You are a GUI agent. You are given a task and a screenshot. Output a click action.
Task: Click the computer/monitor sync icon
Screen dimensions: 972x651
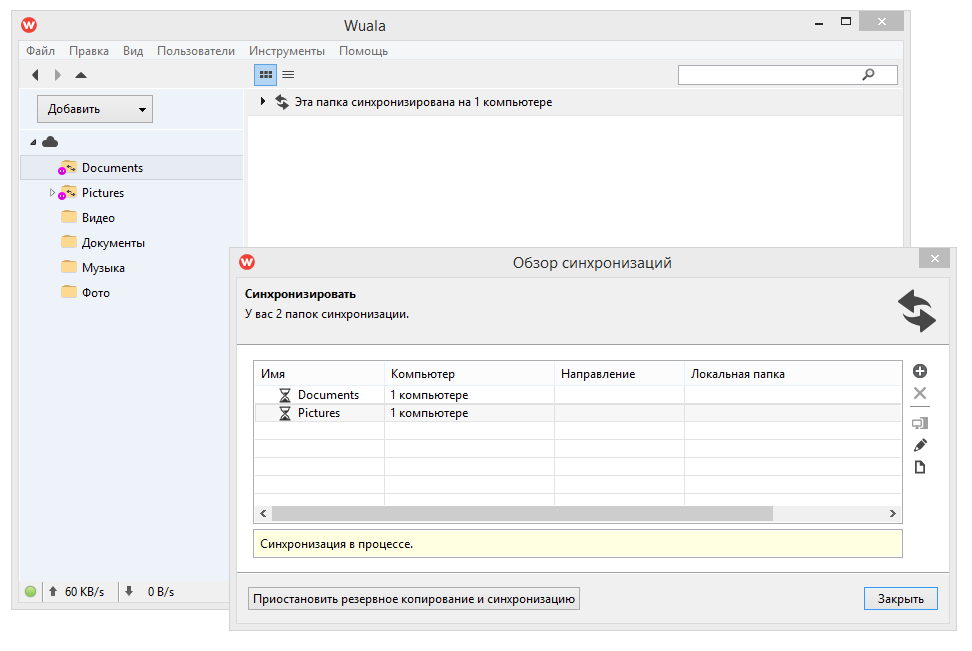[x=920, y=423]
